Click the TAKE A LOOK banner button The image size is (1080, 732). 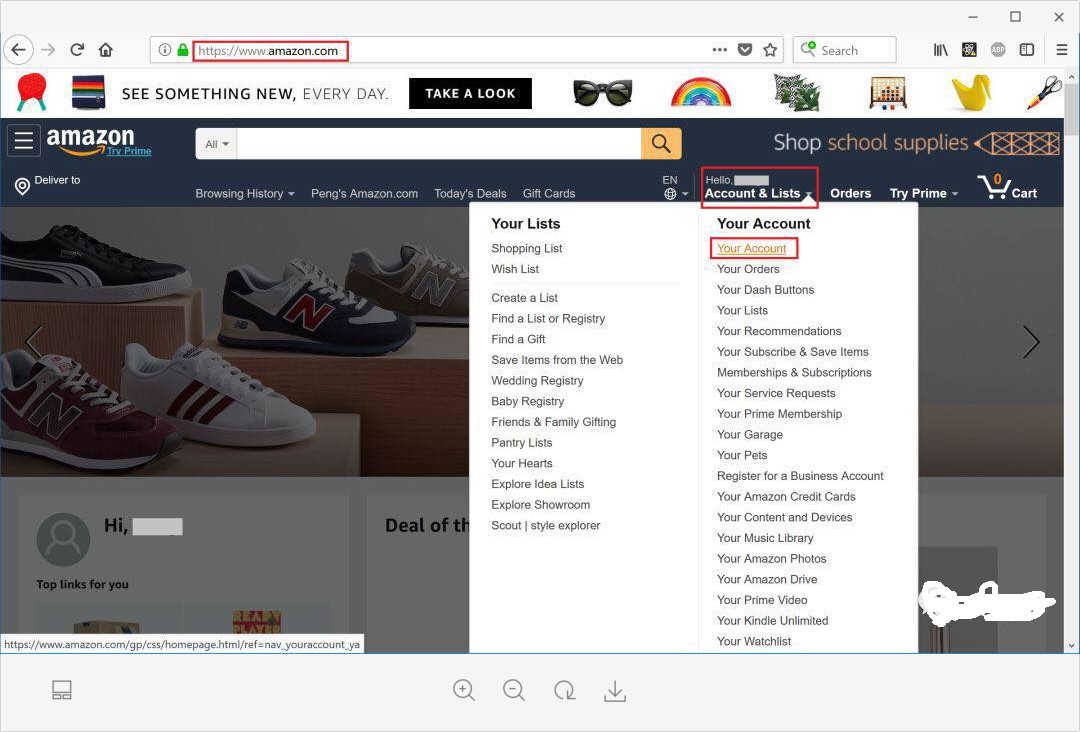pos(470,94)
